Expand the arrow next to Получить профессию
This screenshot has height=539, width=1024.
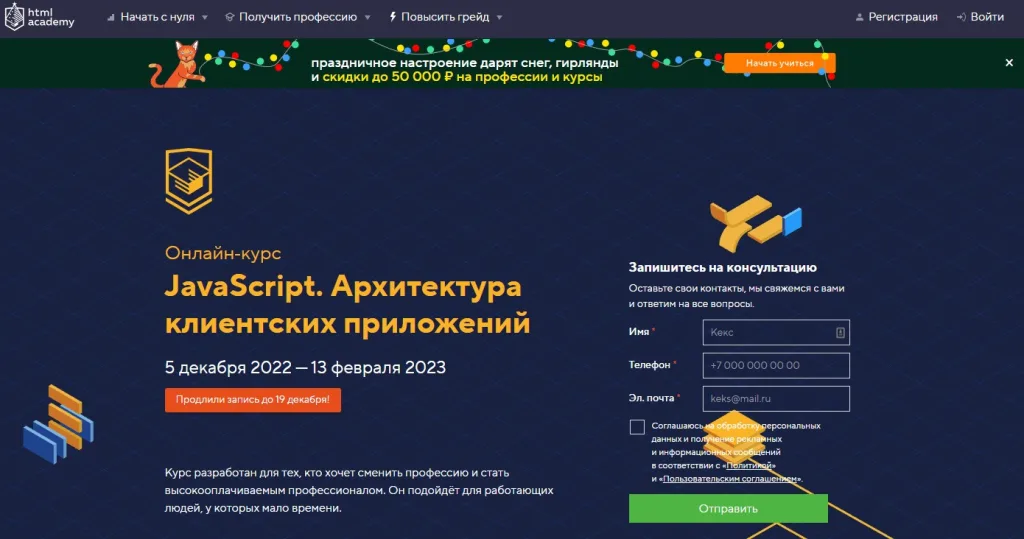[x=367, y=18]
